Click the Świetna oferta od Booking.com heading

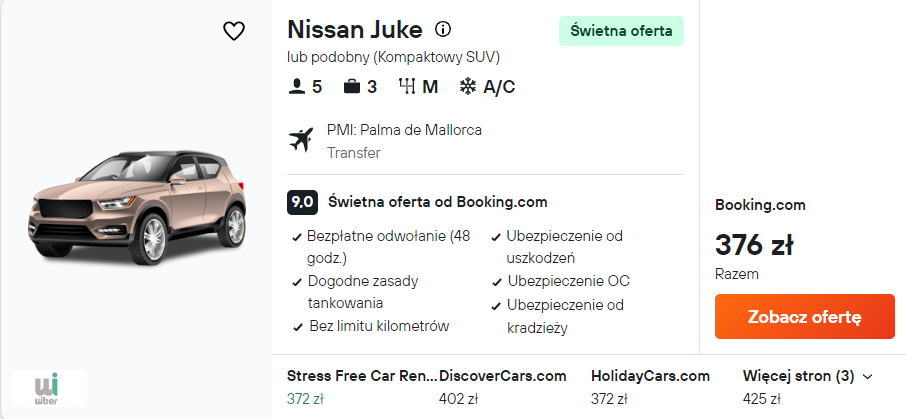click(x=437, y=202)
